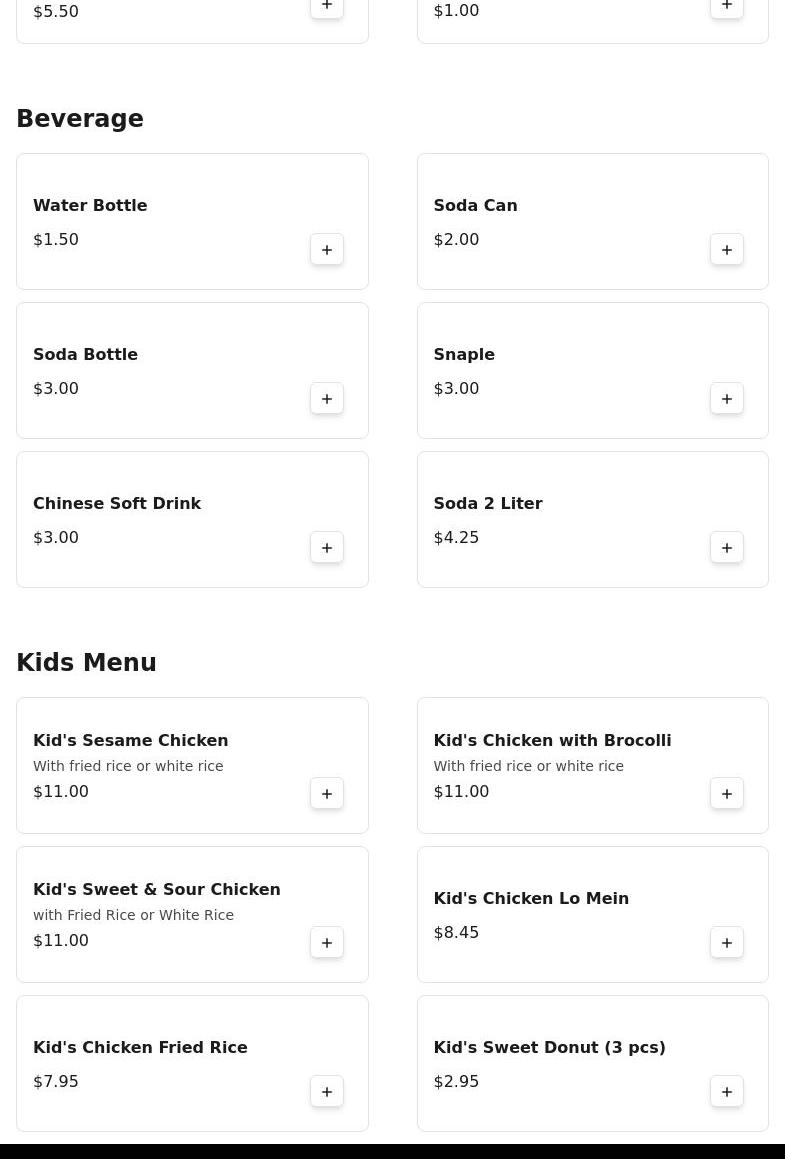Add Kid's Sweet Donut (3 pcs)
785x1159 pixels.
pos(727,1092)
